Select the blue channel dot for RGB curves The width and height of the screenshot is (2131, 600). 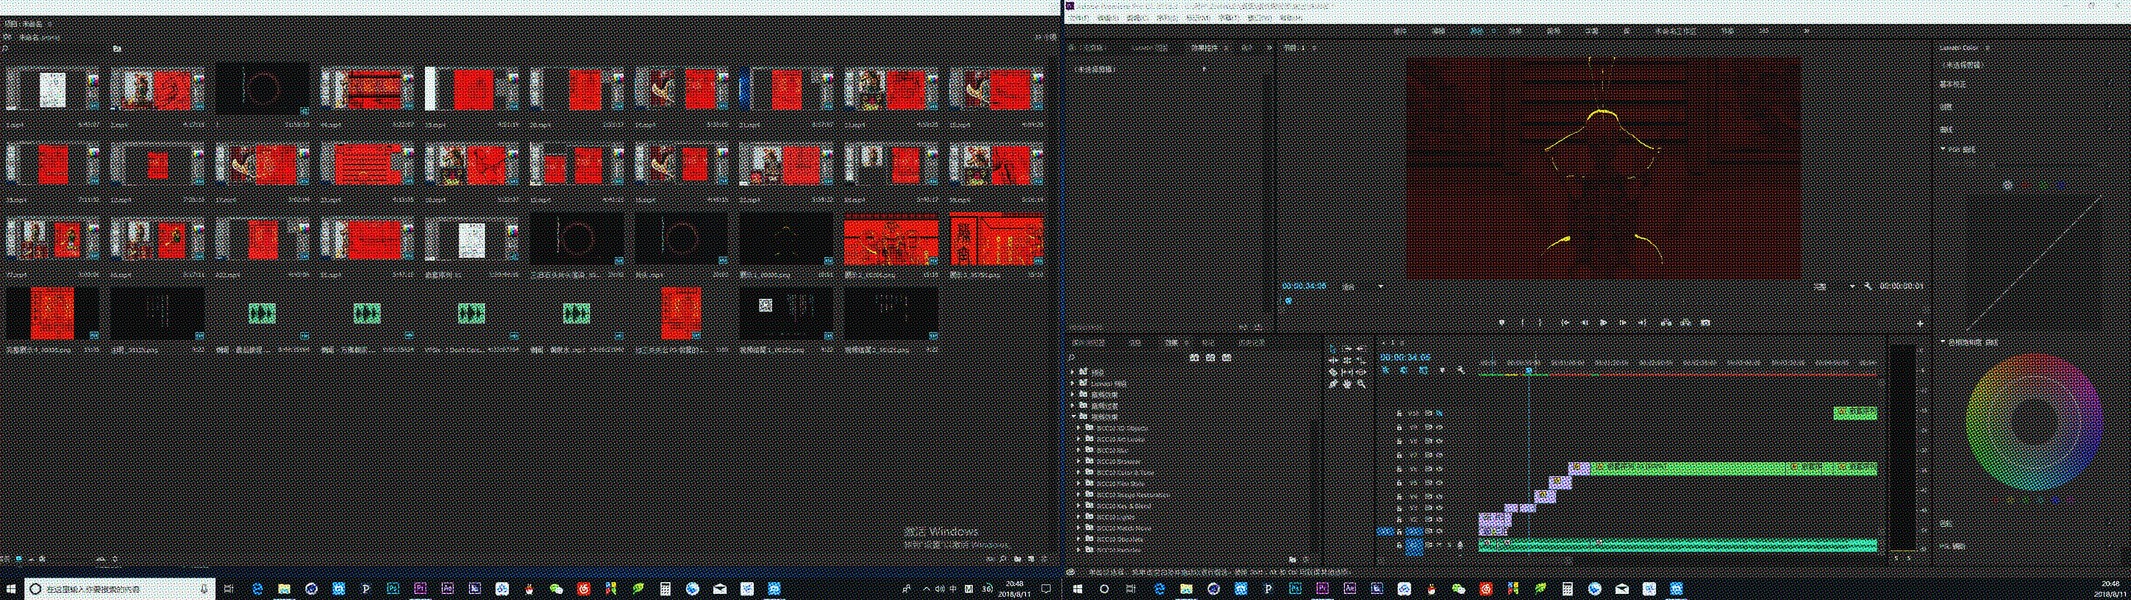pos(2060,185)
